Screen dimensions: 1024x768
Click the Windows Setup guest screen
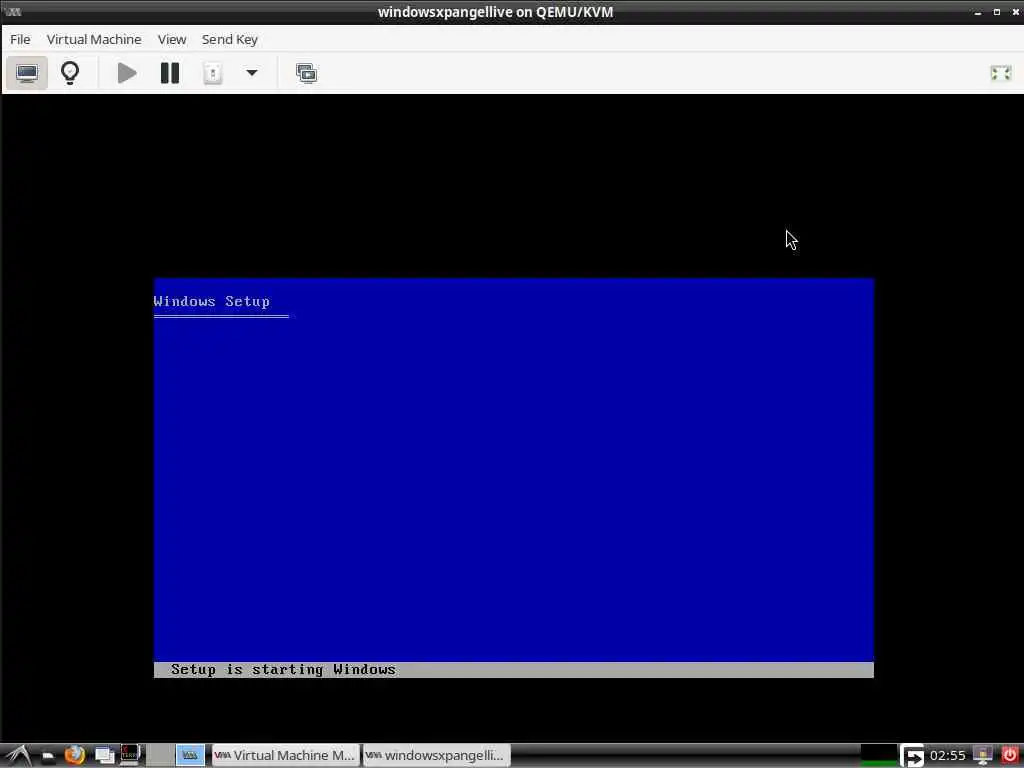(x=513, y=478)
